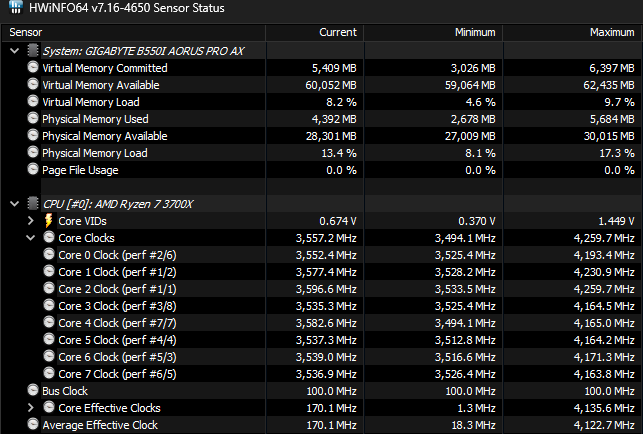
Task: Click the clock icon for Physical Memory Load
Action: point(33,152)
